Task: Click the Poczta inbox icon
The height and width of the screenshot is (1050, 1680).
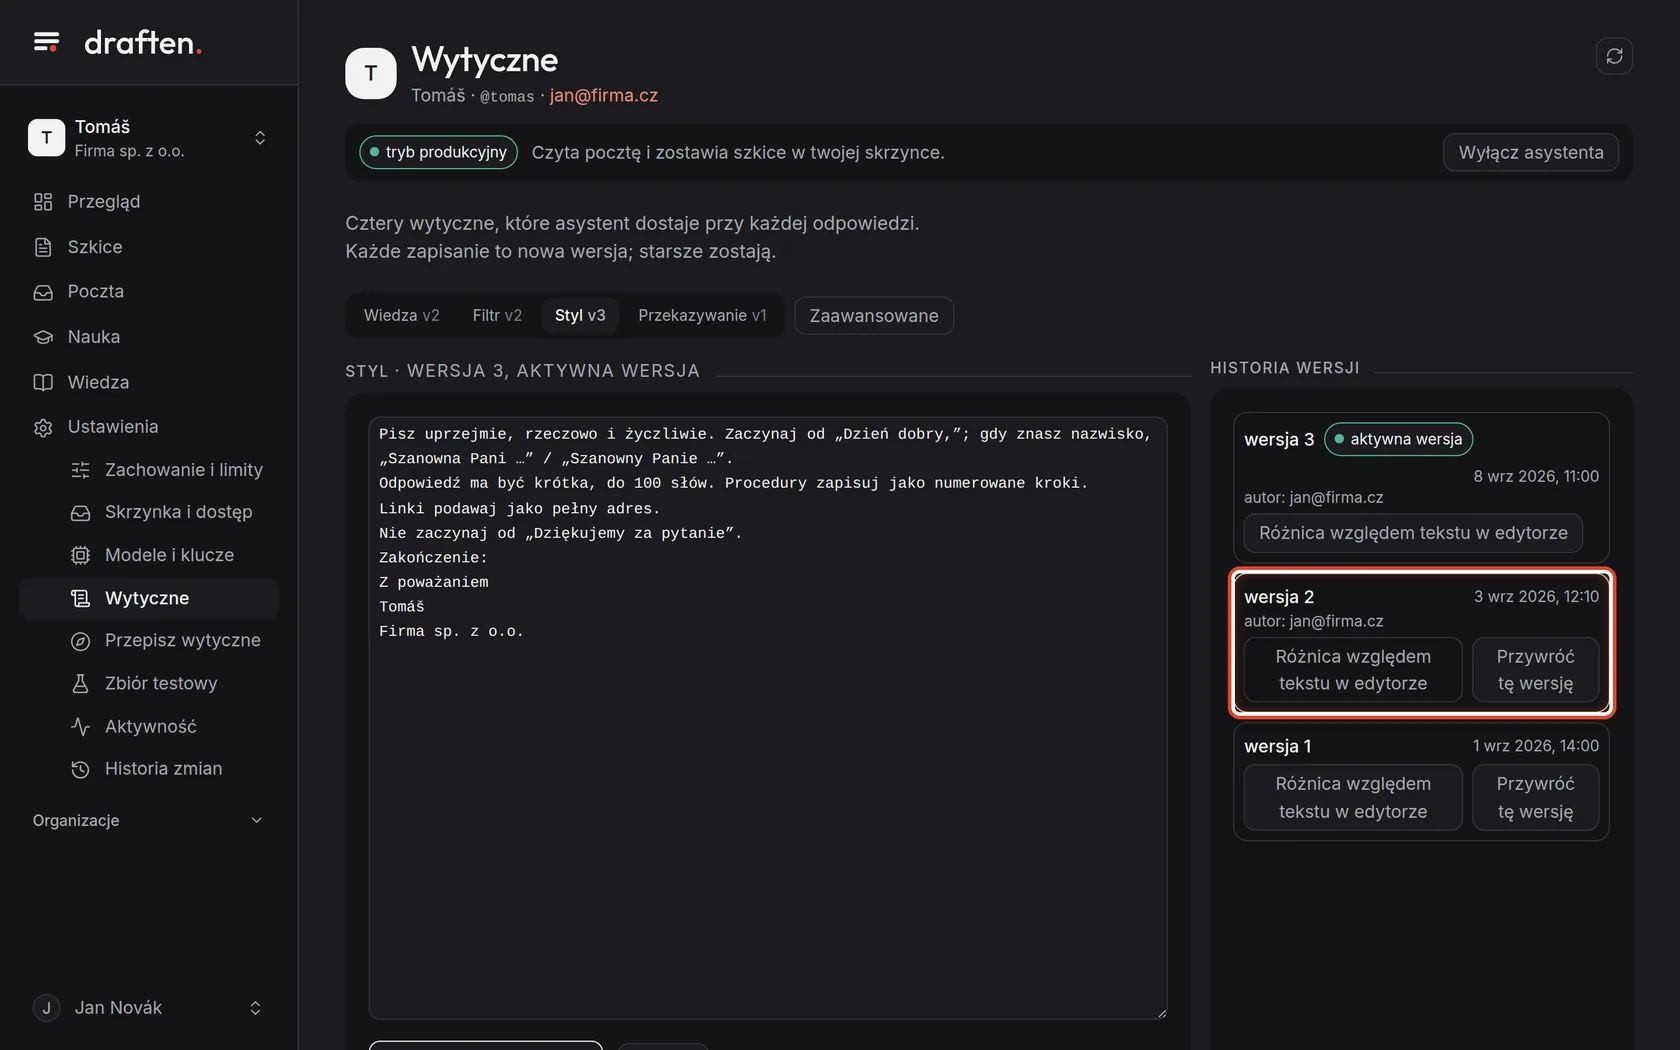Action: point(43,292)
